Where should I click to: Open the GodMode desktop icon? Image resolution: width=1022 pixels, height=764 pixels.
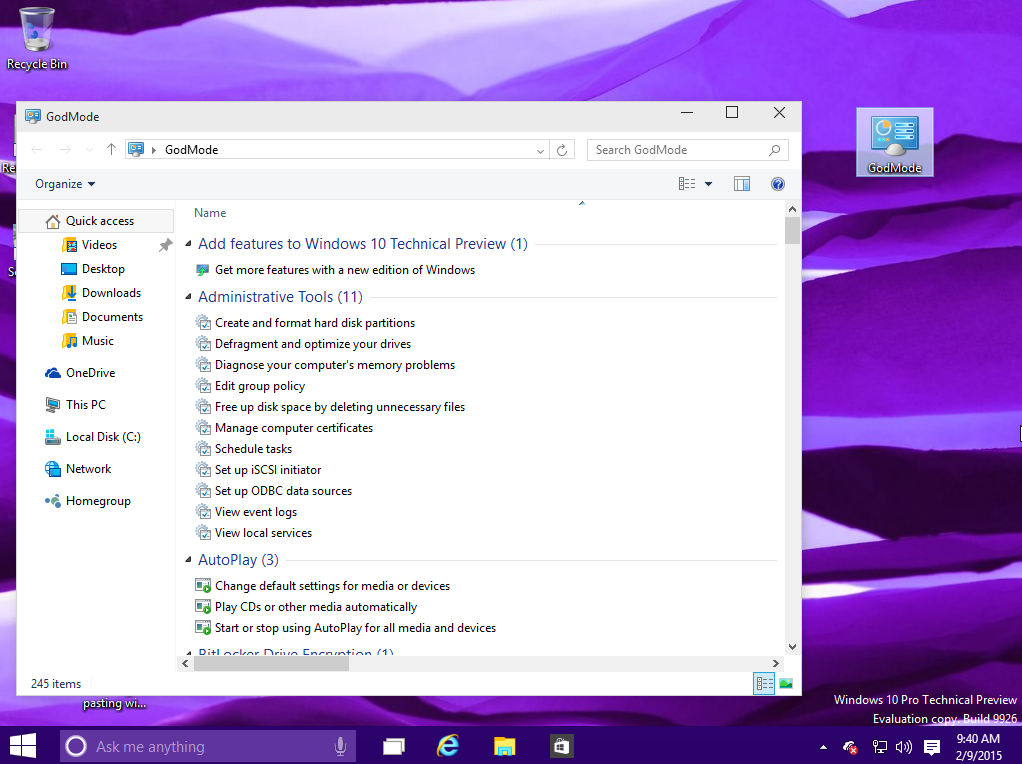coord(893,142)
